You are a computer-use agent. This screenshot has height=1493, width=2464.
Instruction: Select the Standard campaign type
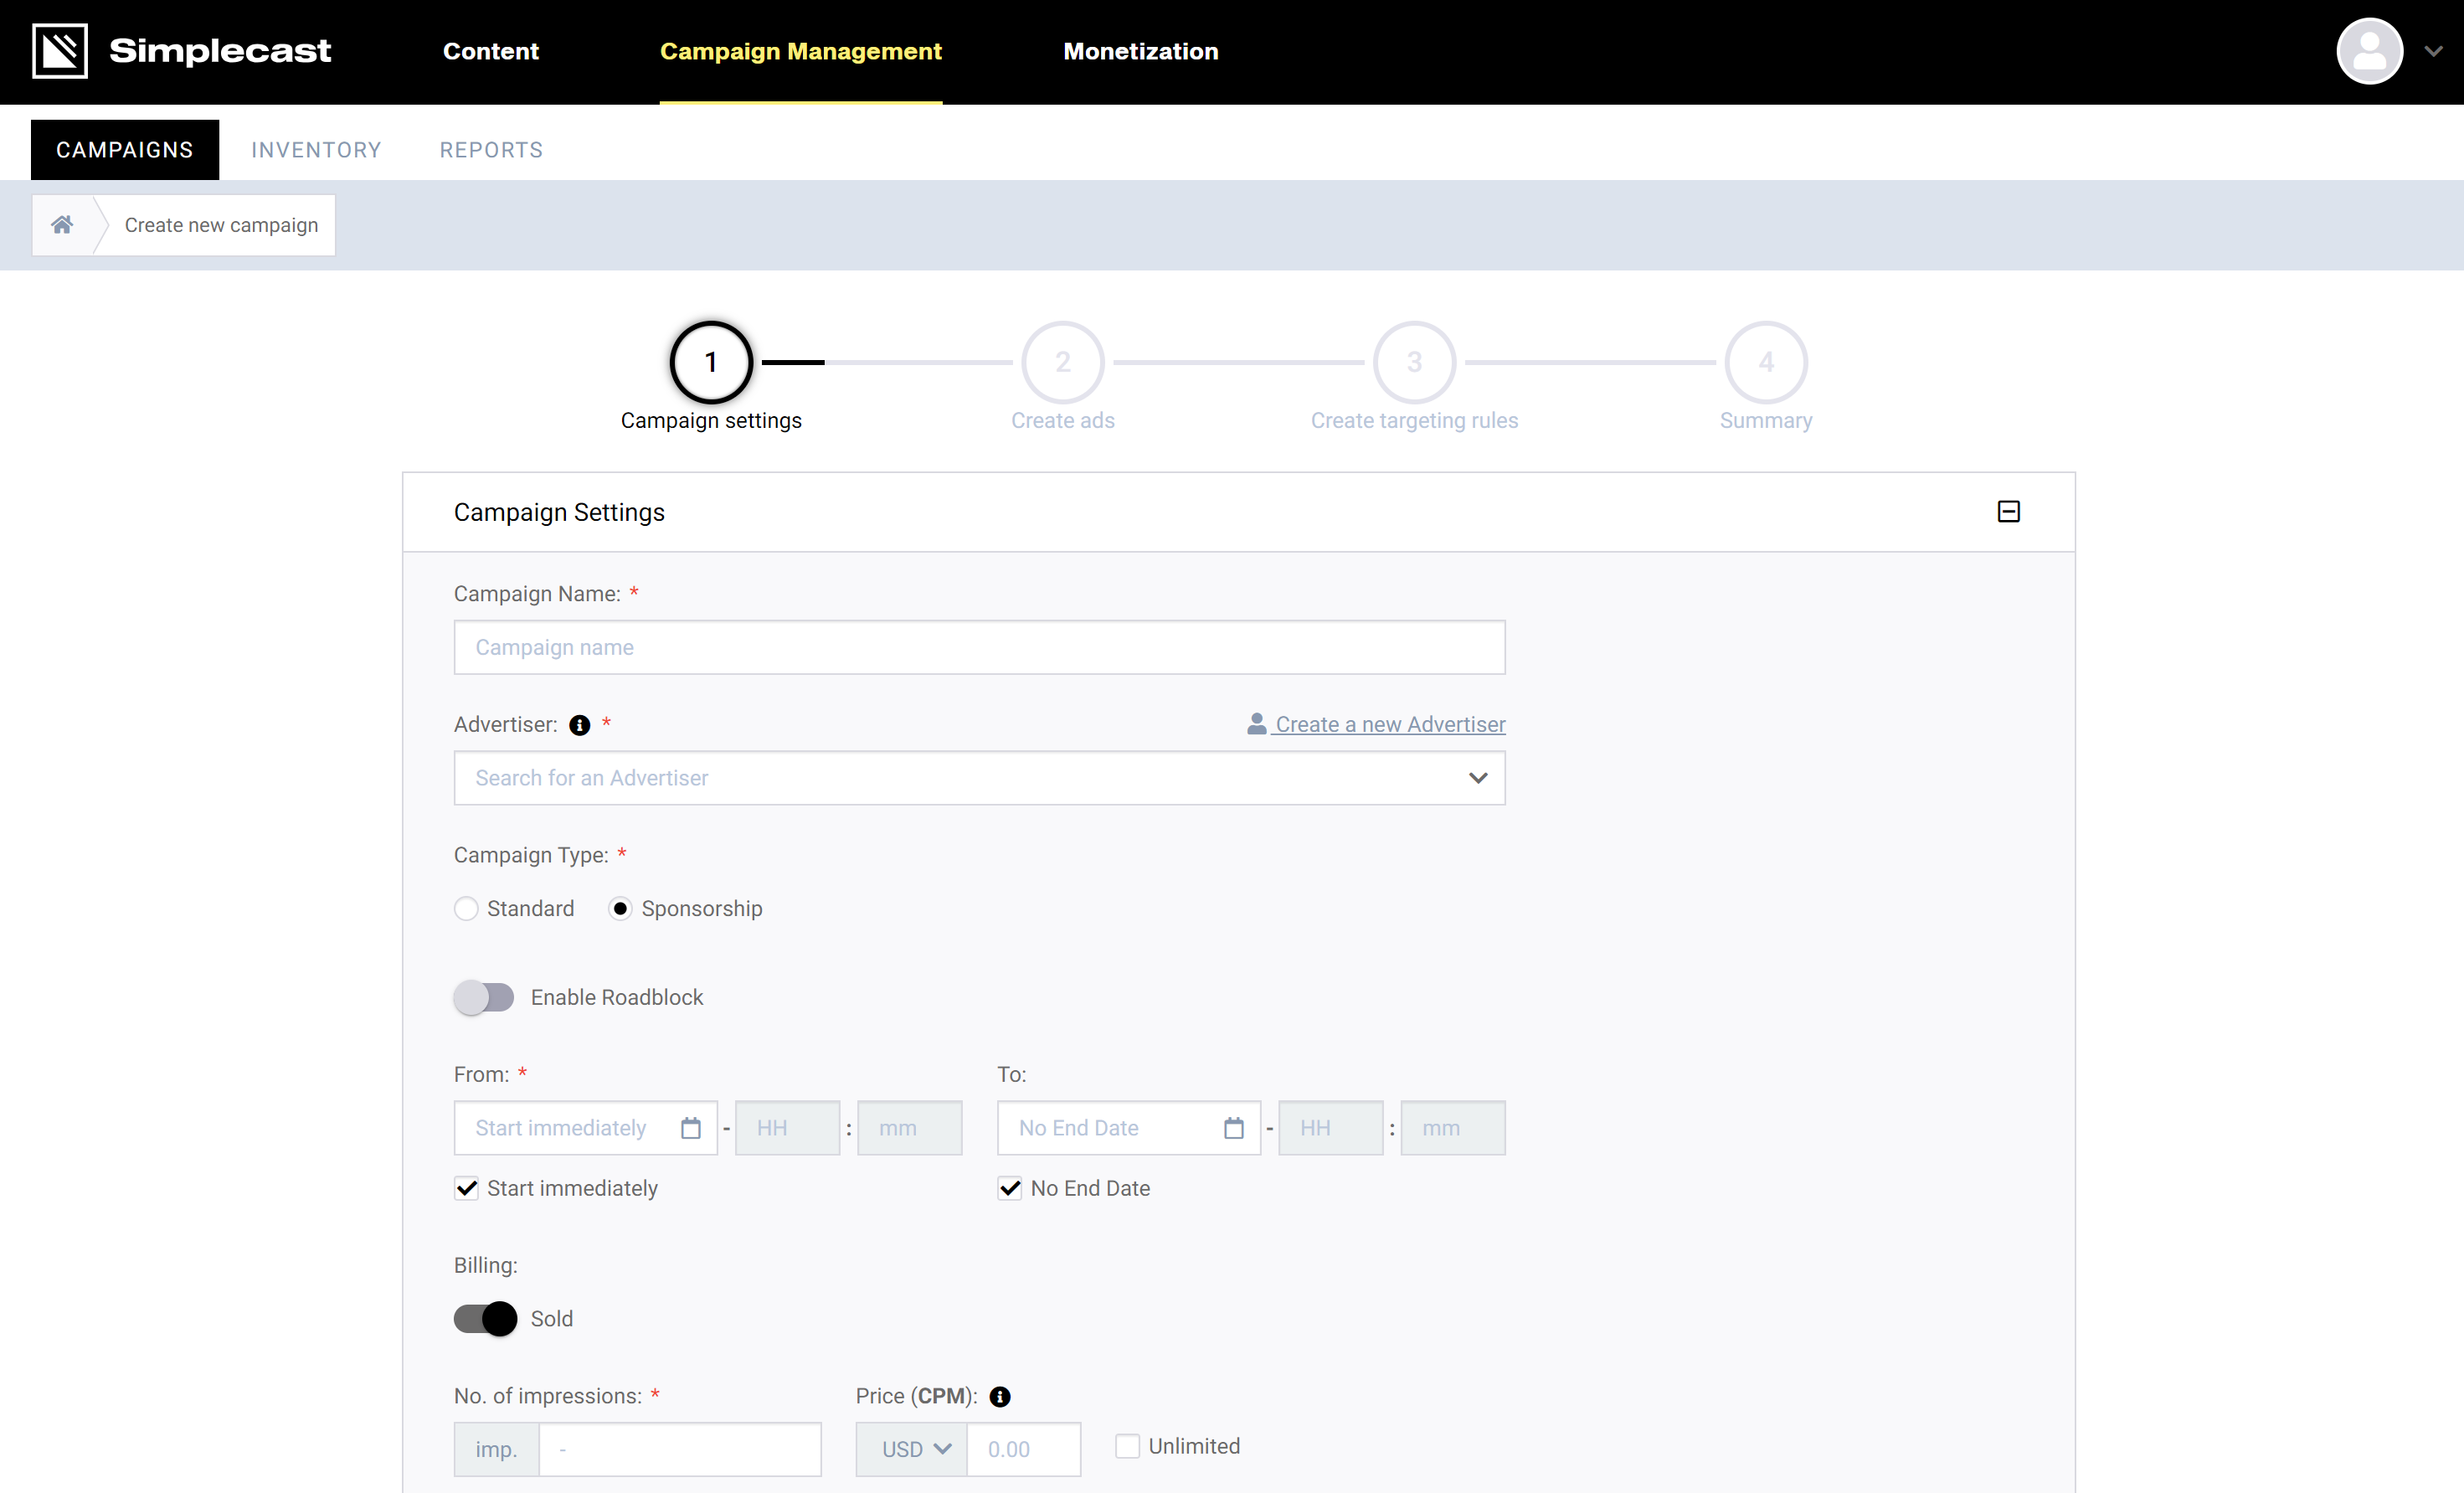pyautogui.click(x=466, y=909)
